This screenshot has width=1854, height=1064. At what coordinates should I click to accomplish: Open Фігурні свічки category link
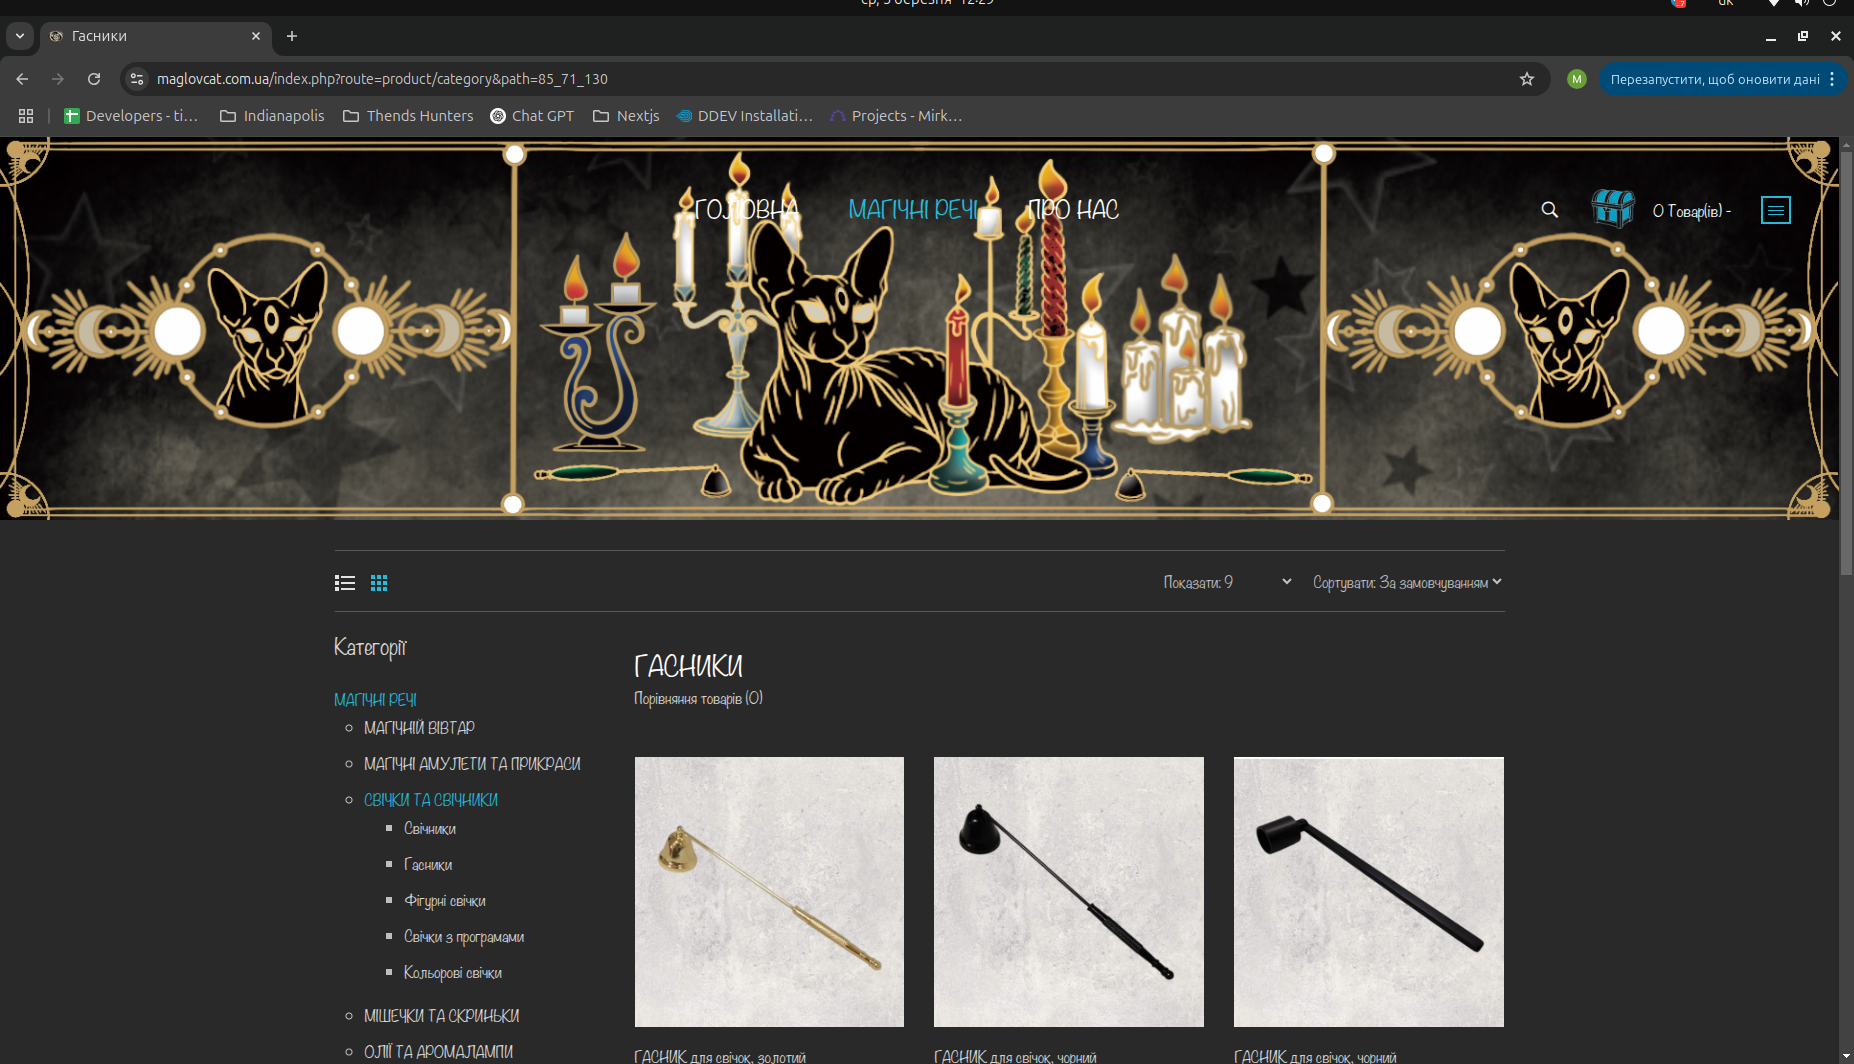tap(444, 901)
